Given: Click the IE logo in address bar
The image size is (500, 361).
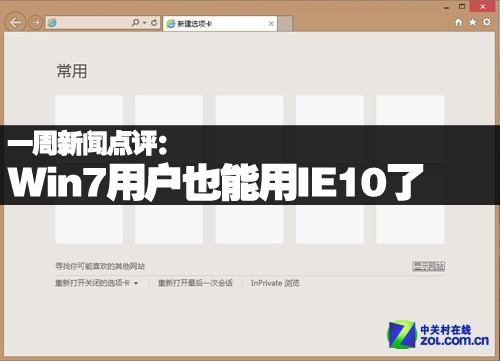Looking at the screenshot, I should [x=52, y=23].
